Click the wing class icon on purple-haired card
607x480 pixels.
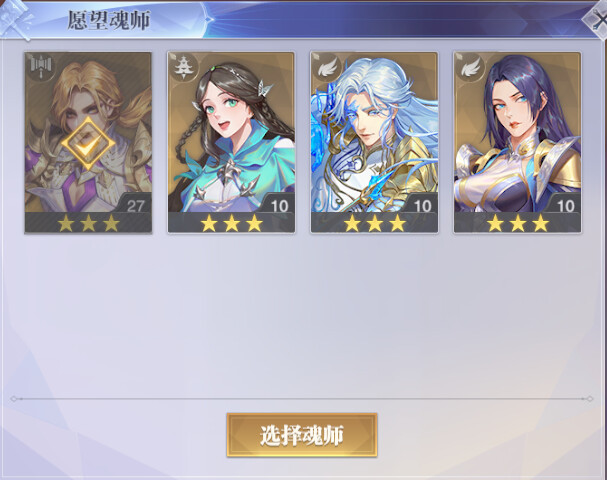[x=469, y=67]
